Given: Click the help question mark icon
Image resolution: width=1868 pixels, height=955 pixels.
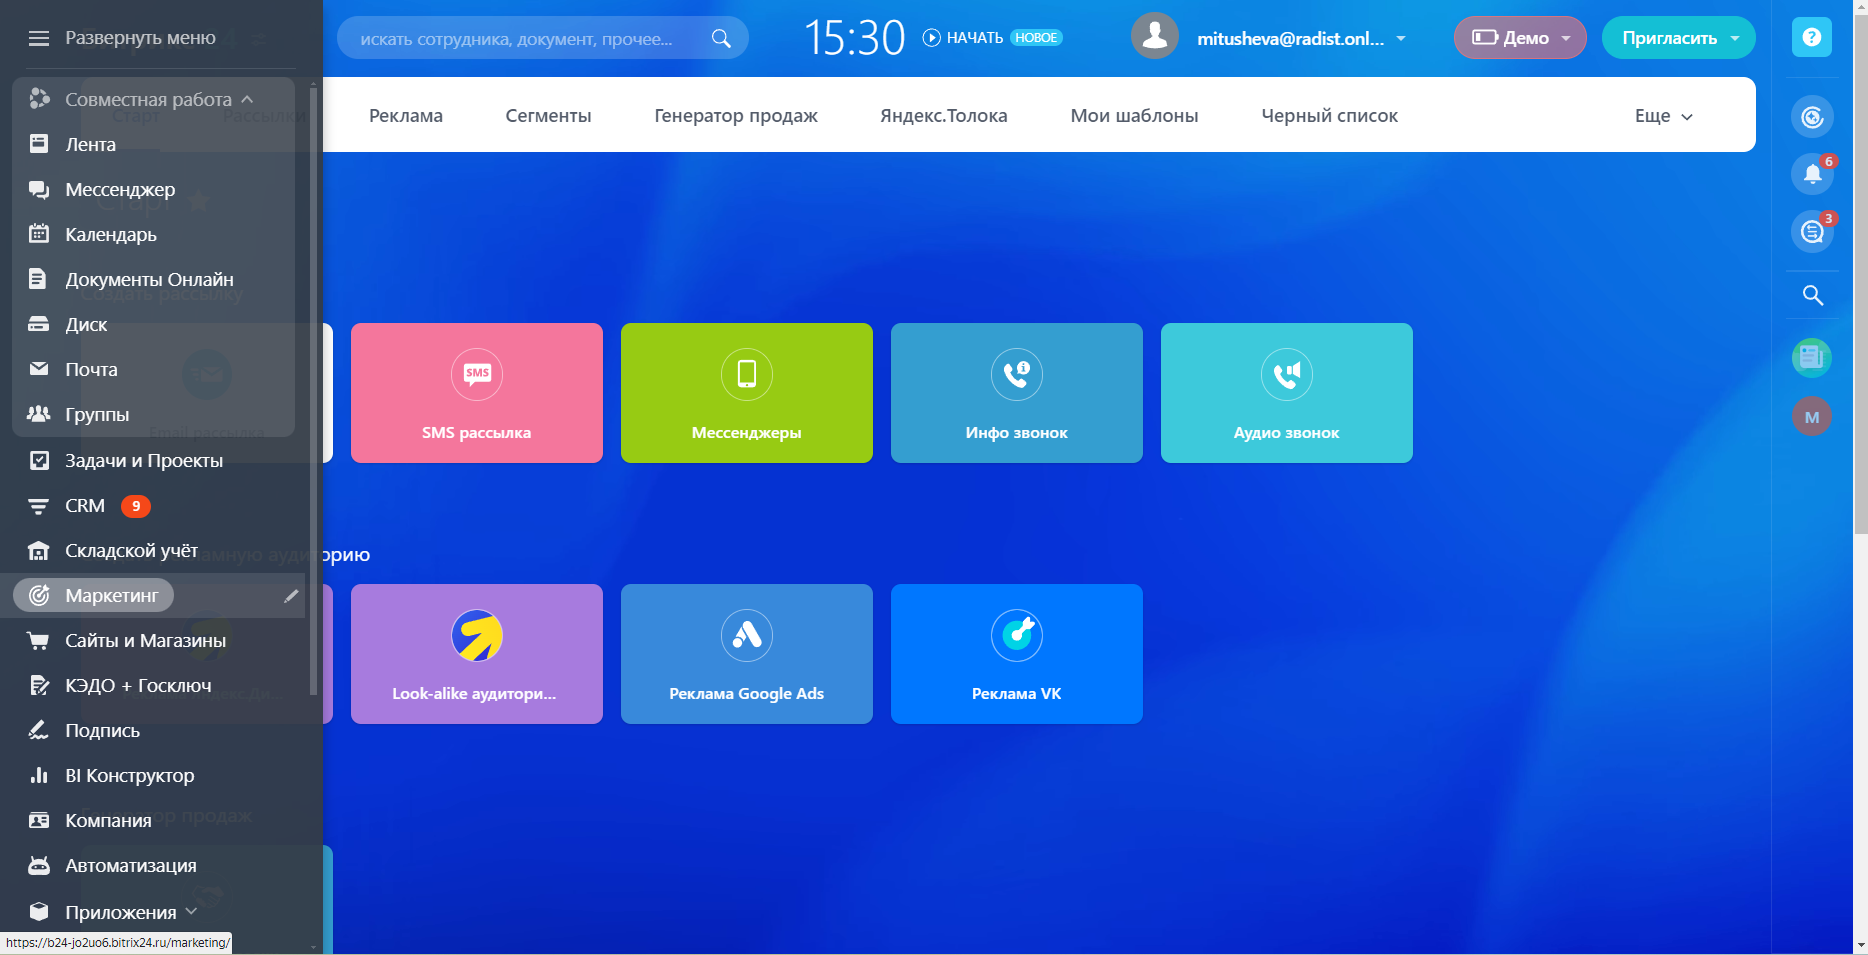Looking at the screenshot, I should (x=1811, y=38).
